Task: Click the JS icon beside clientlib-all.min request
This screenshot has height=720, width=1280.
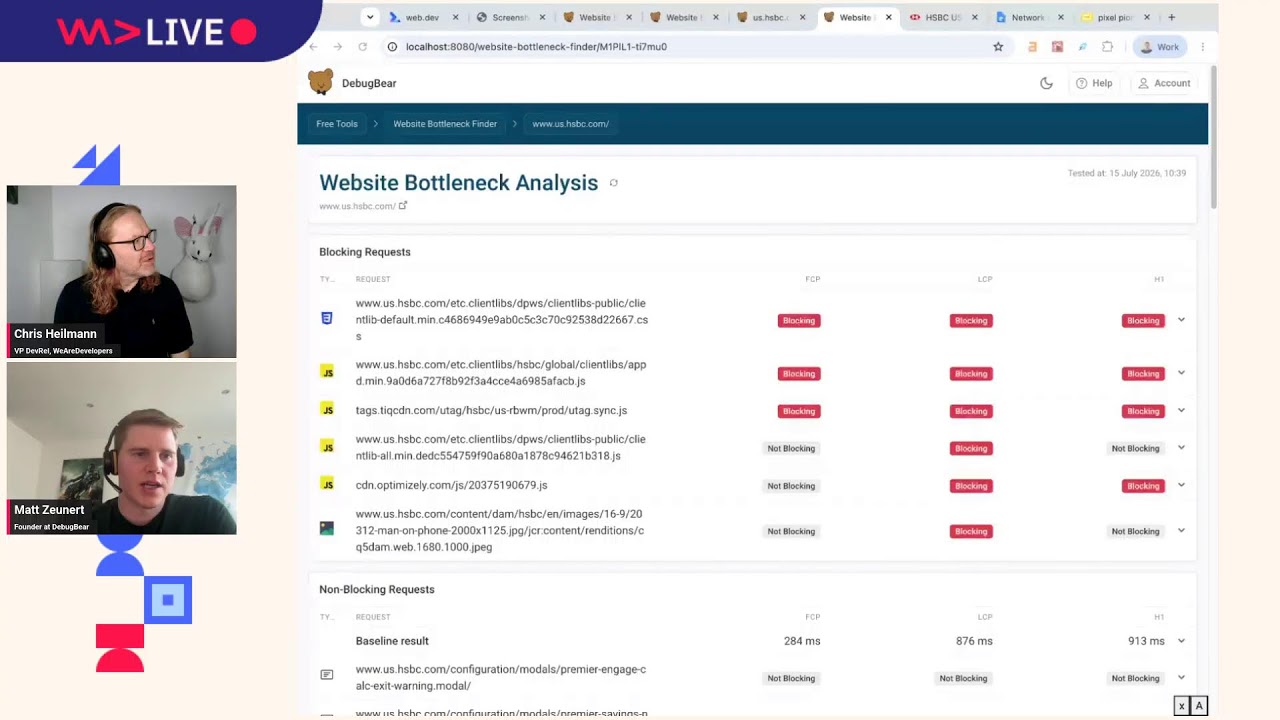Action: [327, 446]
